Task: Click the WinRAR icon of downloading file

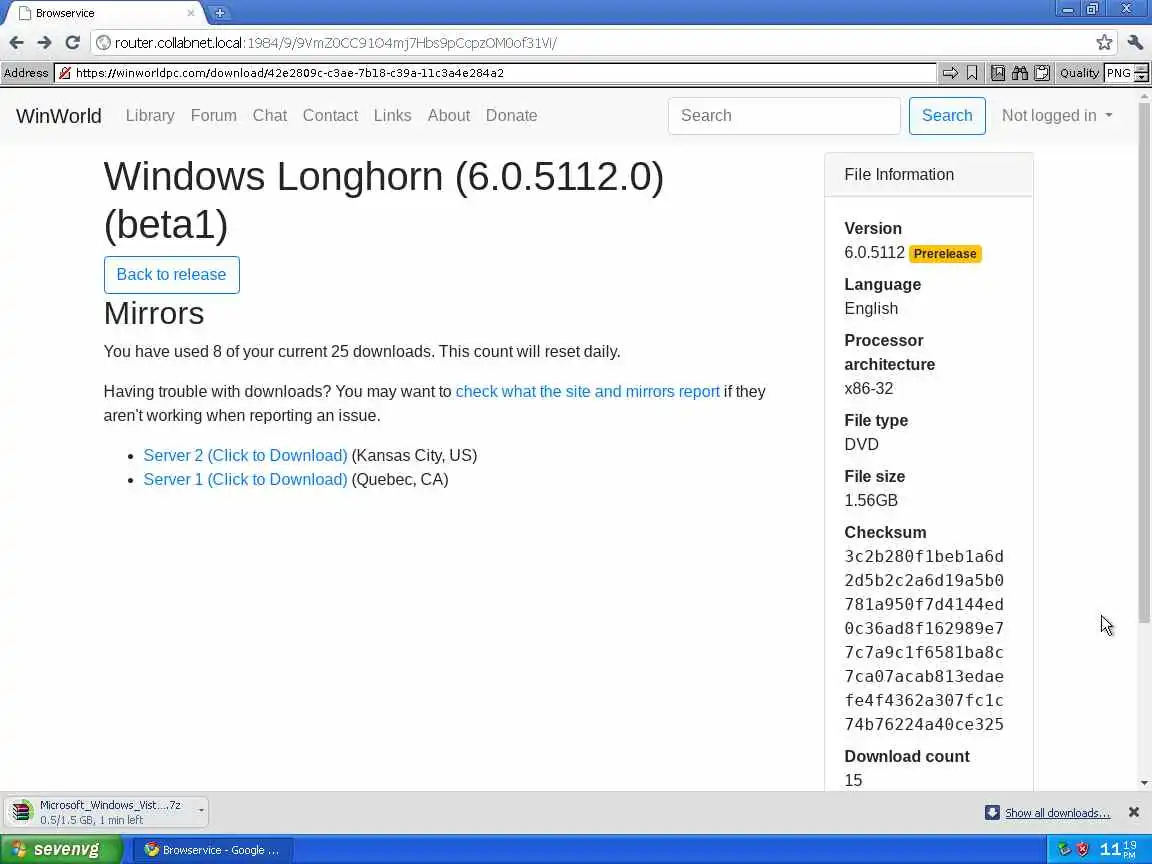Action: pos(21,812)
